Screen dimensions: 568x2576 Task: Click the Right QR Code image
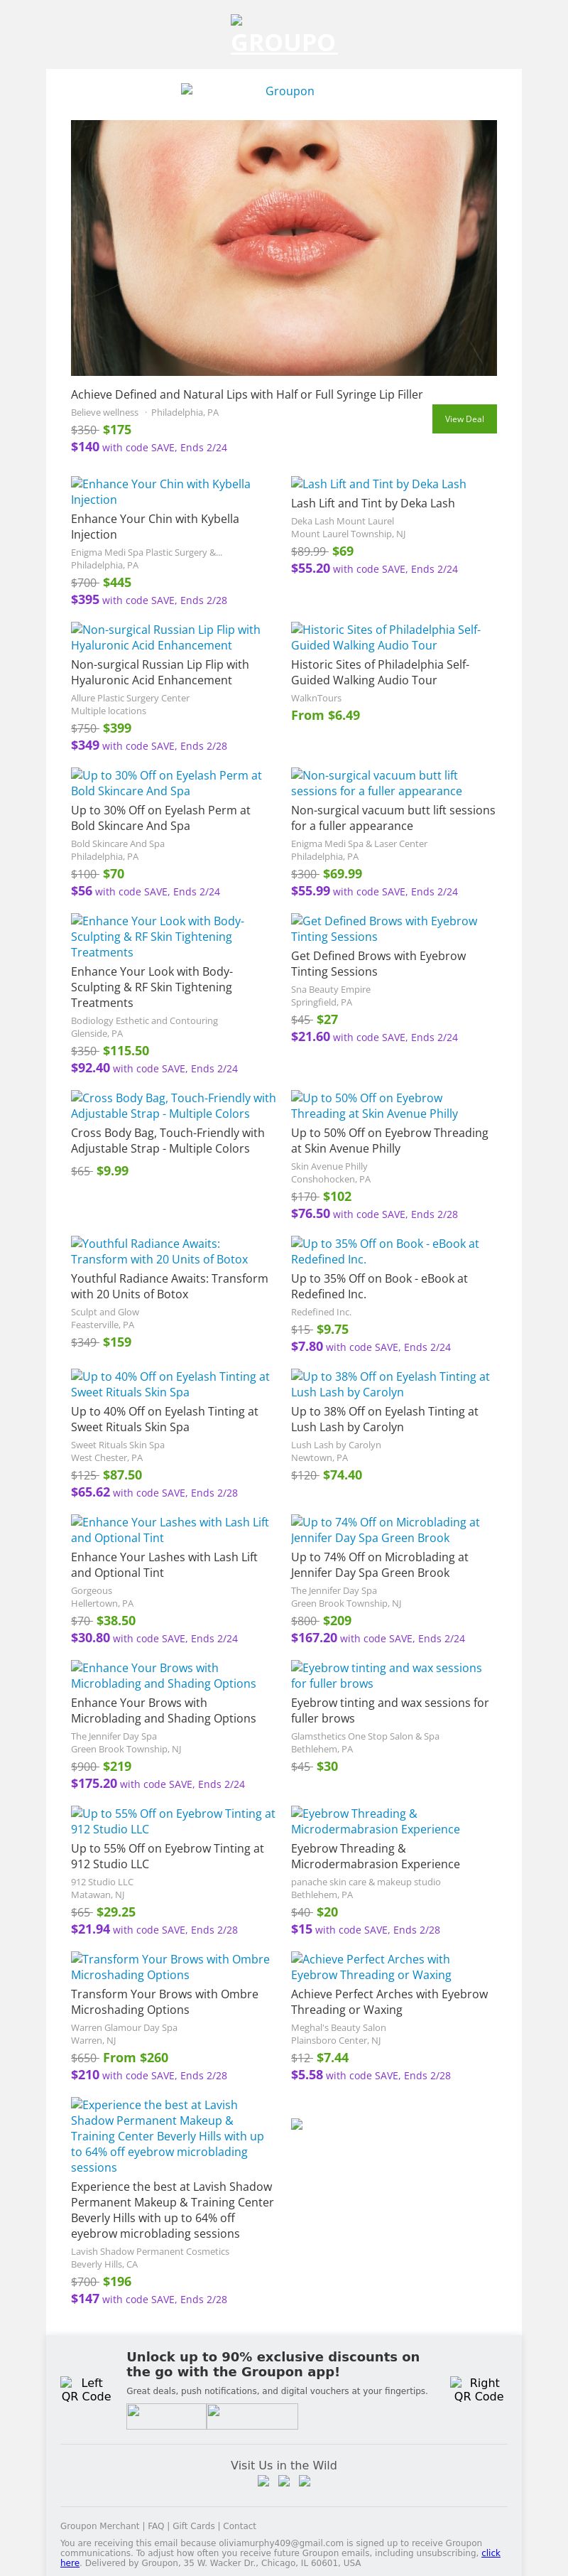pyautogui.click(x=478, y=2389)
